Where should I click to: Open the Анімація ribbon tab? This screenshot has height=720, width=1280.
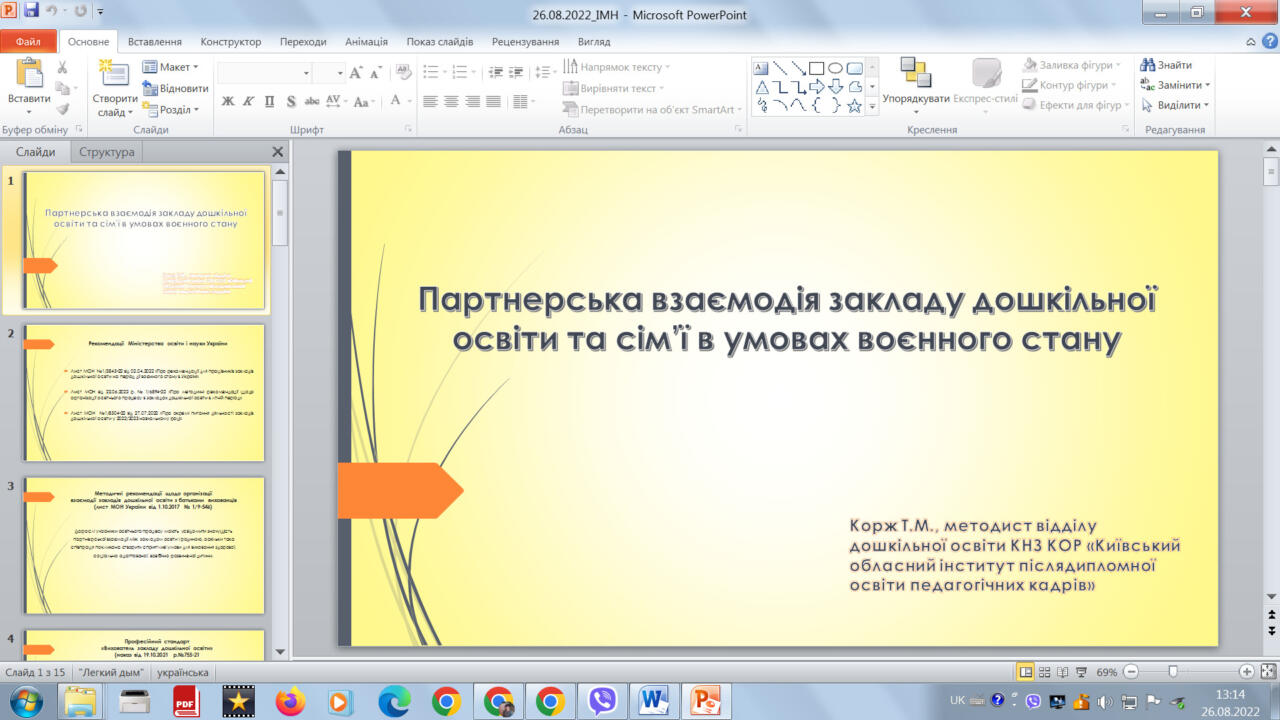(x=366, y=42)
